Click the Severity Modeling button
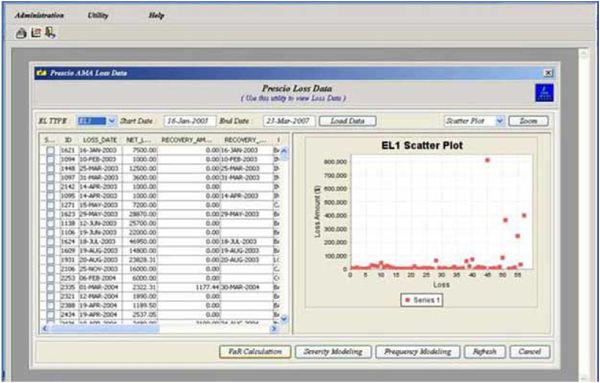The image size is (600, 383). point(333,352)
